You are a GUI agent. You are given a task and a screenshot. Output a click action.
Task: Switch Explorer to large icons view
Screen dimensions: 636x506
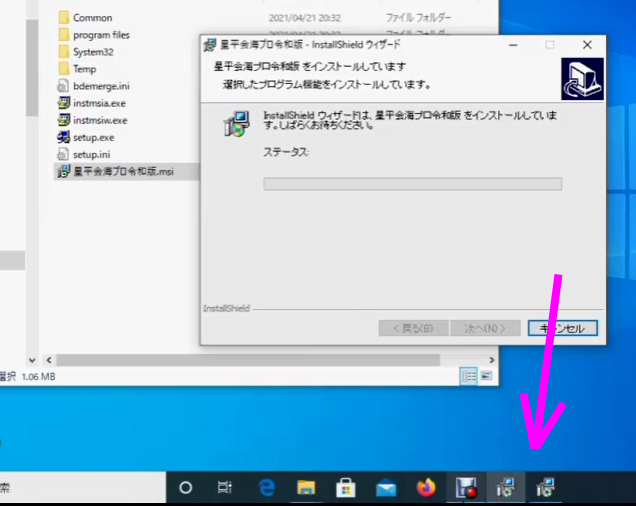(486, 376)
